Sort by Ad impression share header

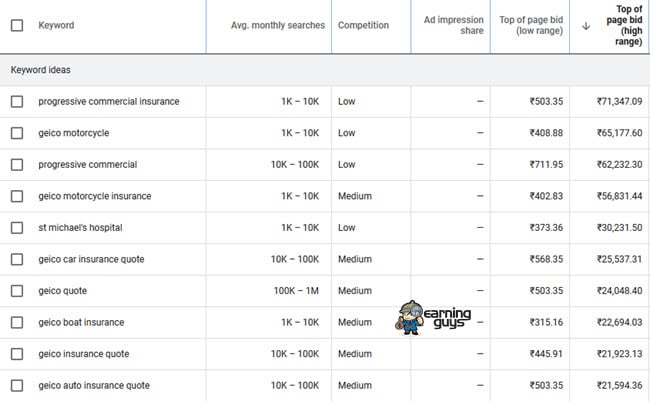click(454, 25)
